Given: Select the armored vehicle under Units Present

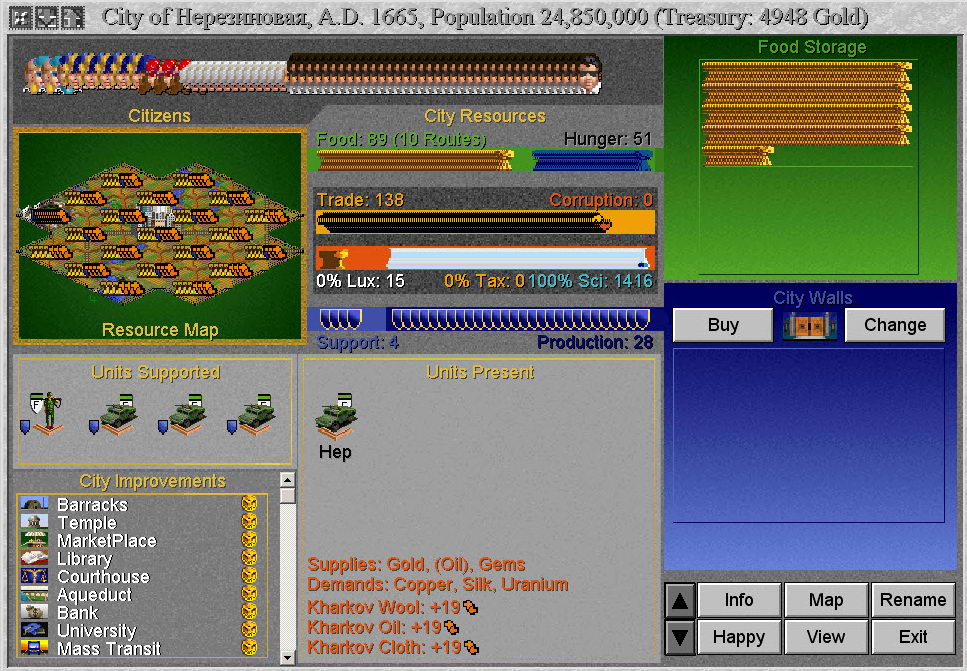Looking at the screenshot, I should 336,416.
